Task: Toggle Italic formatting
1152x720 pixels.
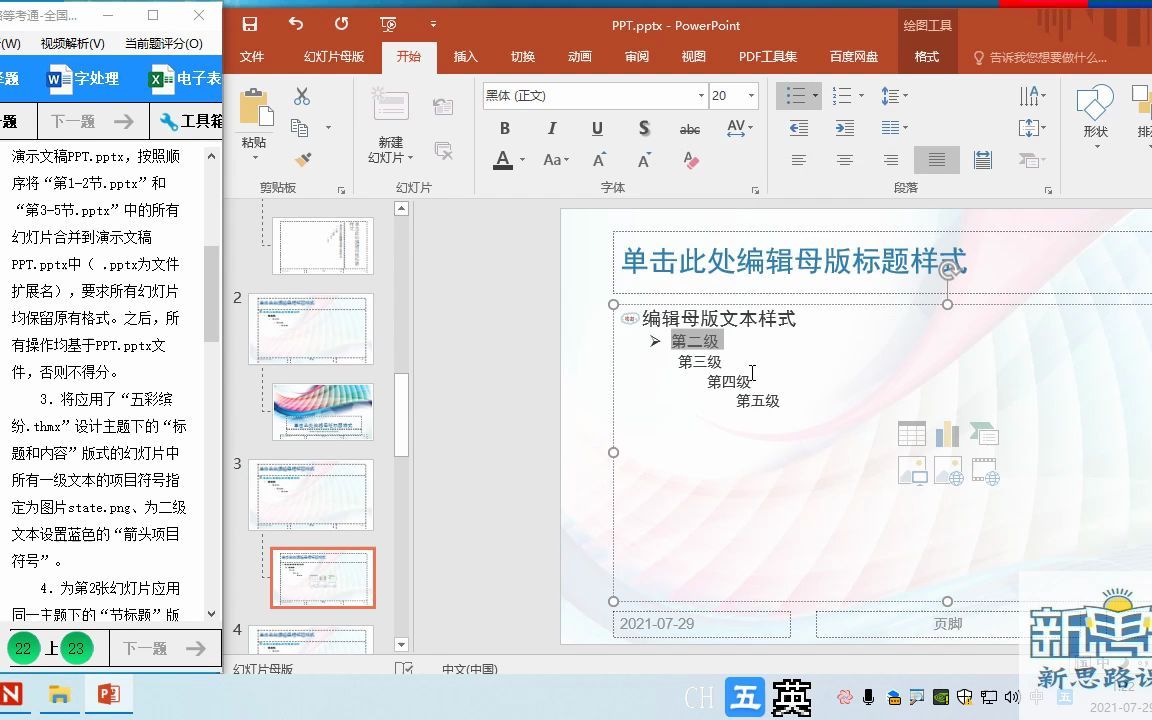Action: [x=551, y=128]
